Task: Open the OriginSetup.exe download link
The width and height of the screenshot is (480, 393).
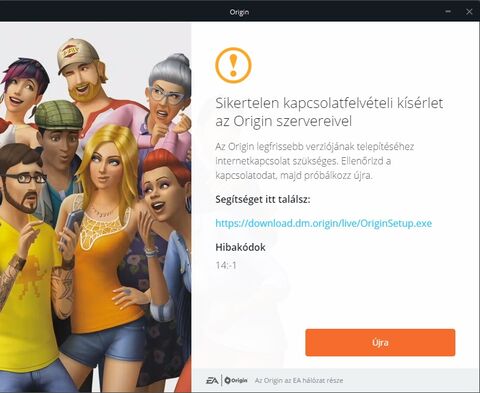Action: point(323,223)
